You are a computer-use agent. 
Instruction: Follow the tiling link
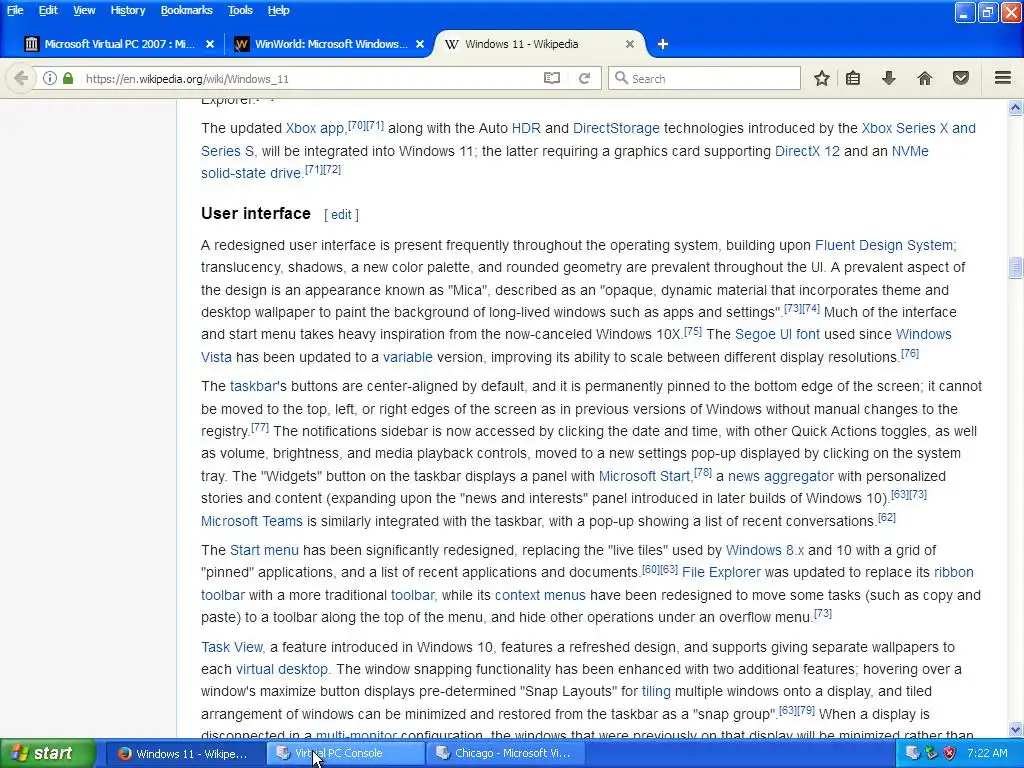coord(656,692)
